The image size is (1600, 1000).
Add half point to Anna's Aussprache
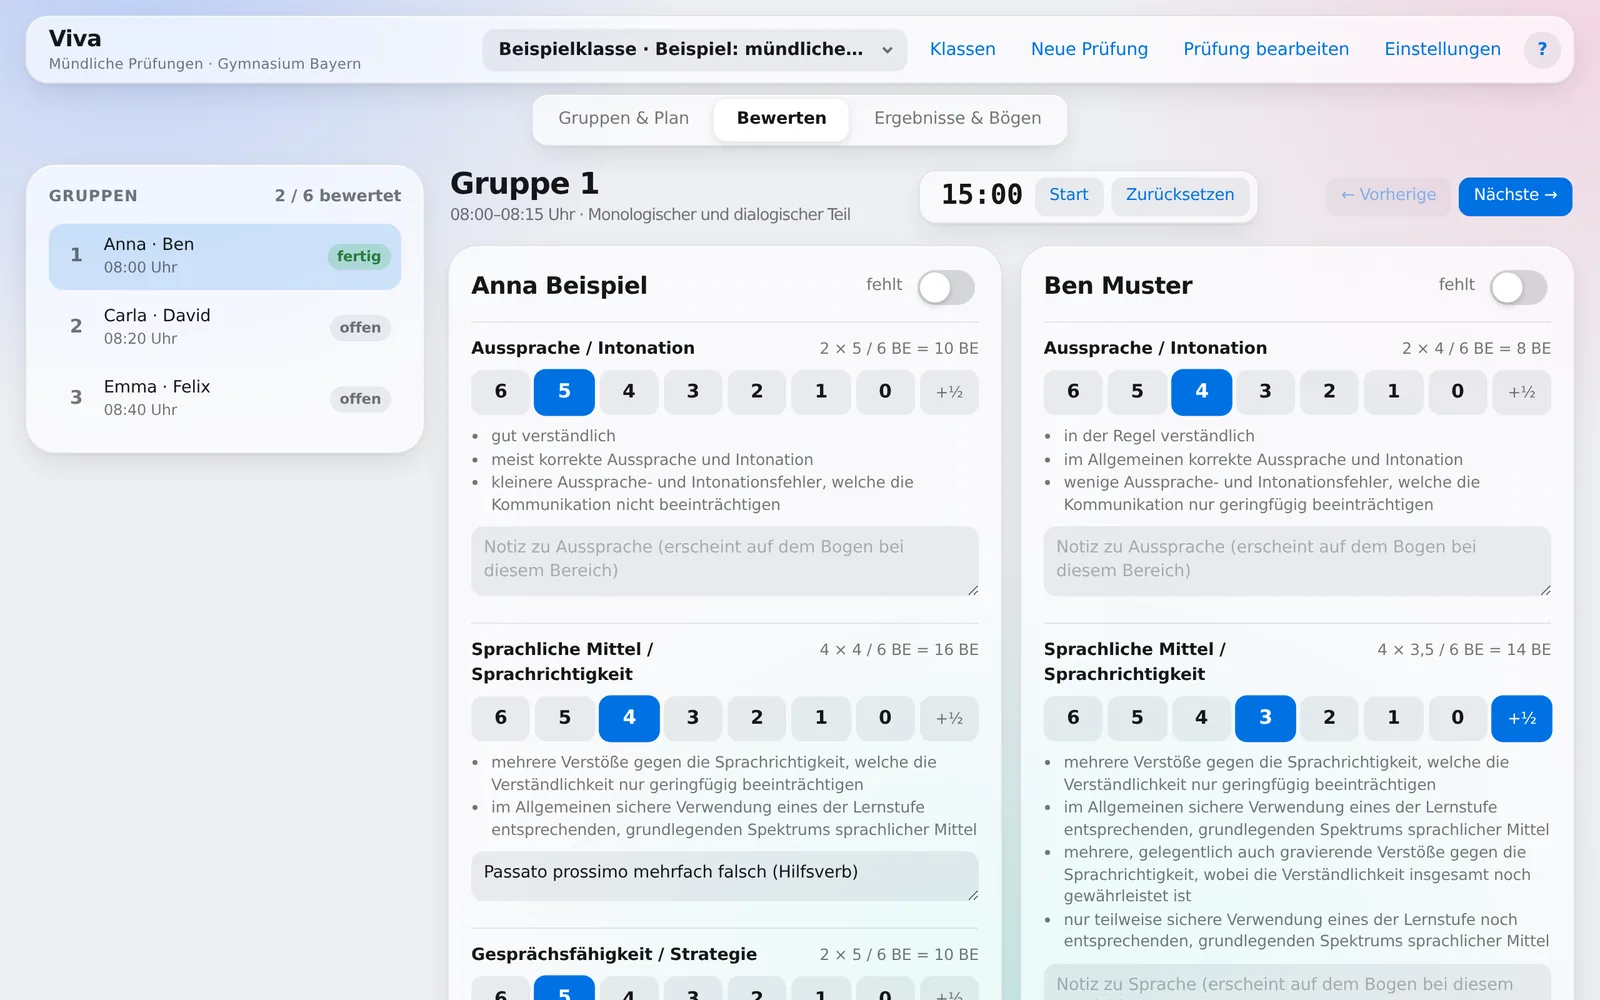click(949, 392)
